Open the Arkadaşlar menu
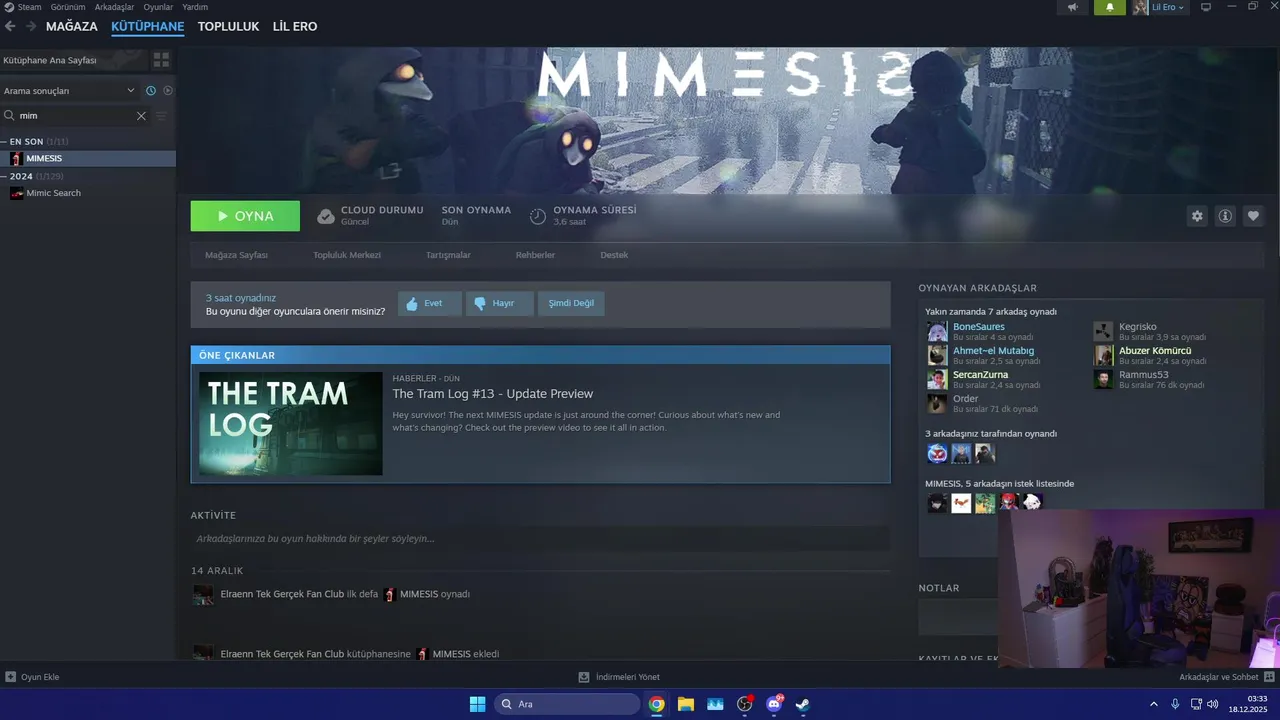 click(114, 7)
